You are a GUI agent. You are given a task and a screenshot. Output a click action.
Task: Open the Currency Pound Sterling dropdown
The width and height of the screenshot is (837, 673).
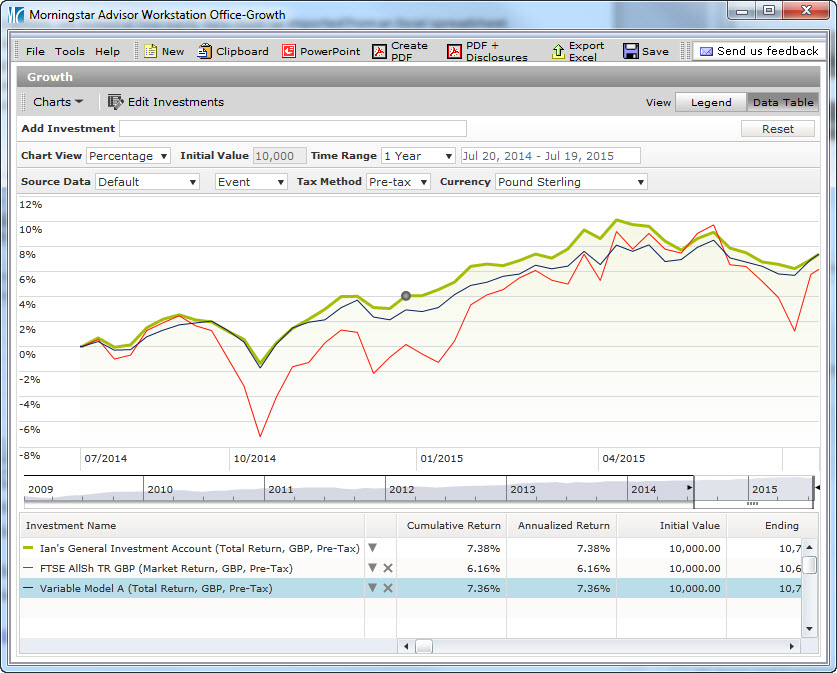571,182
